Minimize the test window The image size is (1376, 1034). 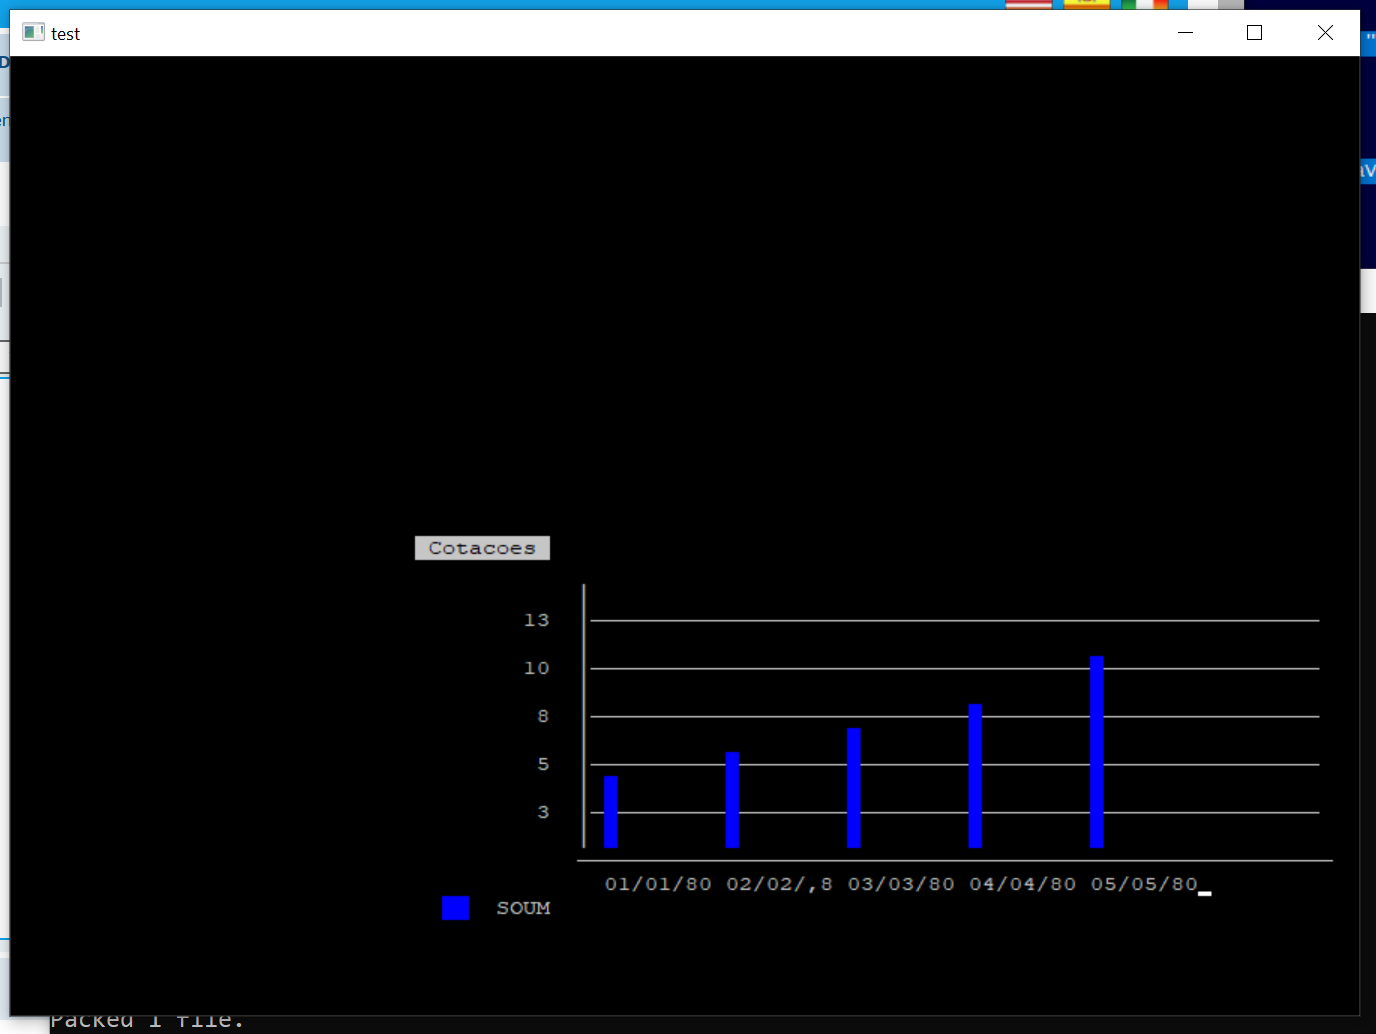click(x=1186, y=33)
